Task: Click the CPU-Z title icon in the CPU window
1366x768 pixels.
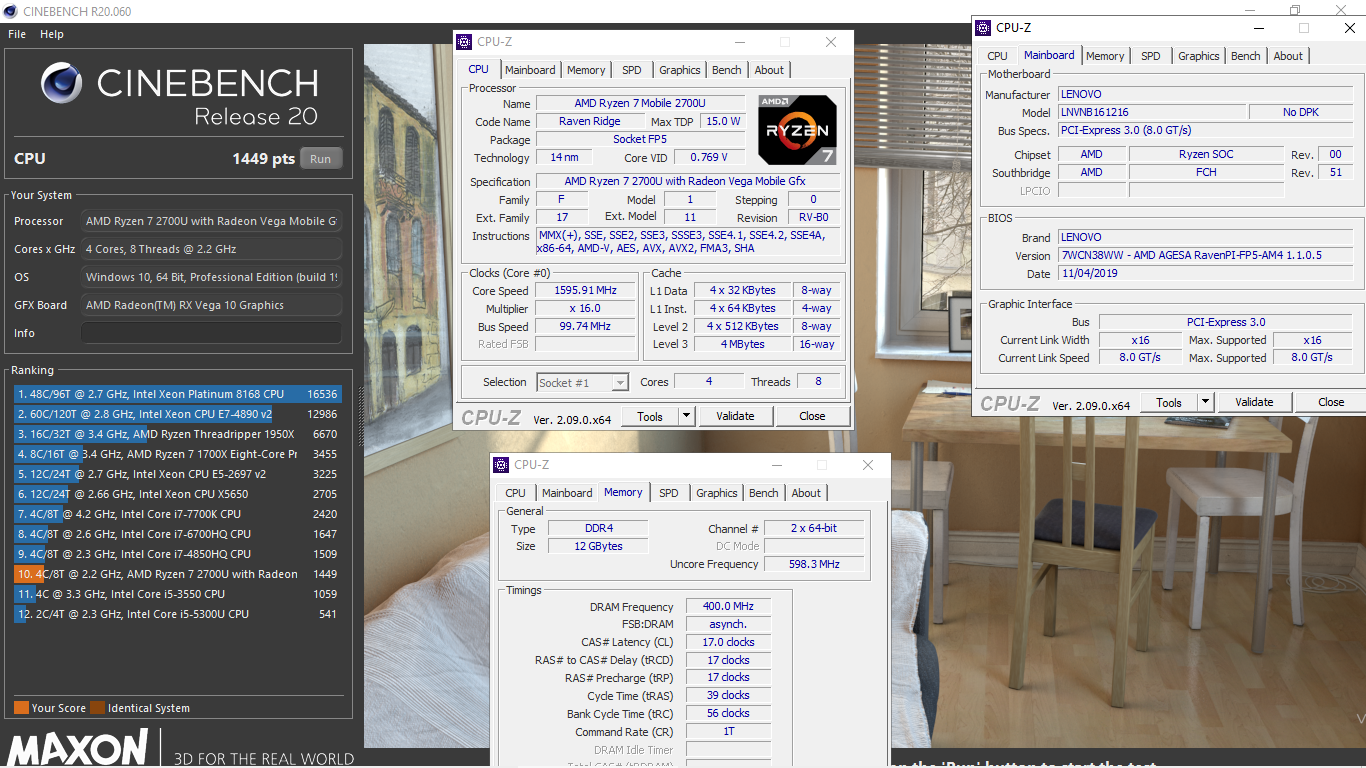Action: pyautogui.click(x=465, y=42)
